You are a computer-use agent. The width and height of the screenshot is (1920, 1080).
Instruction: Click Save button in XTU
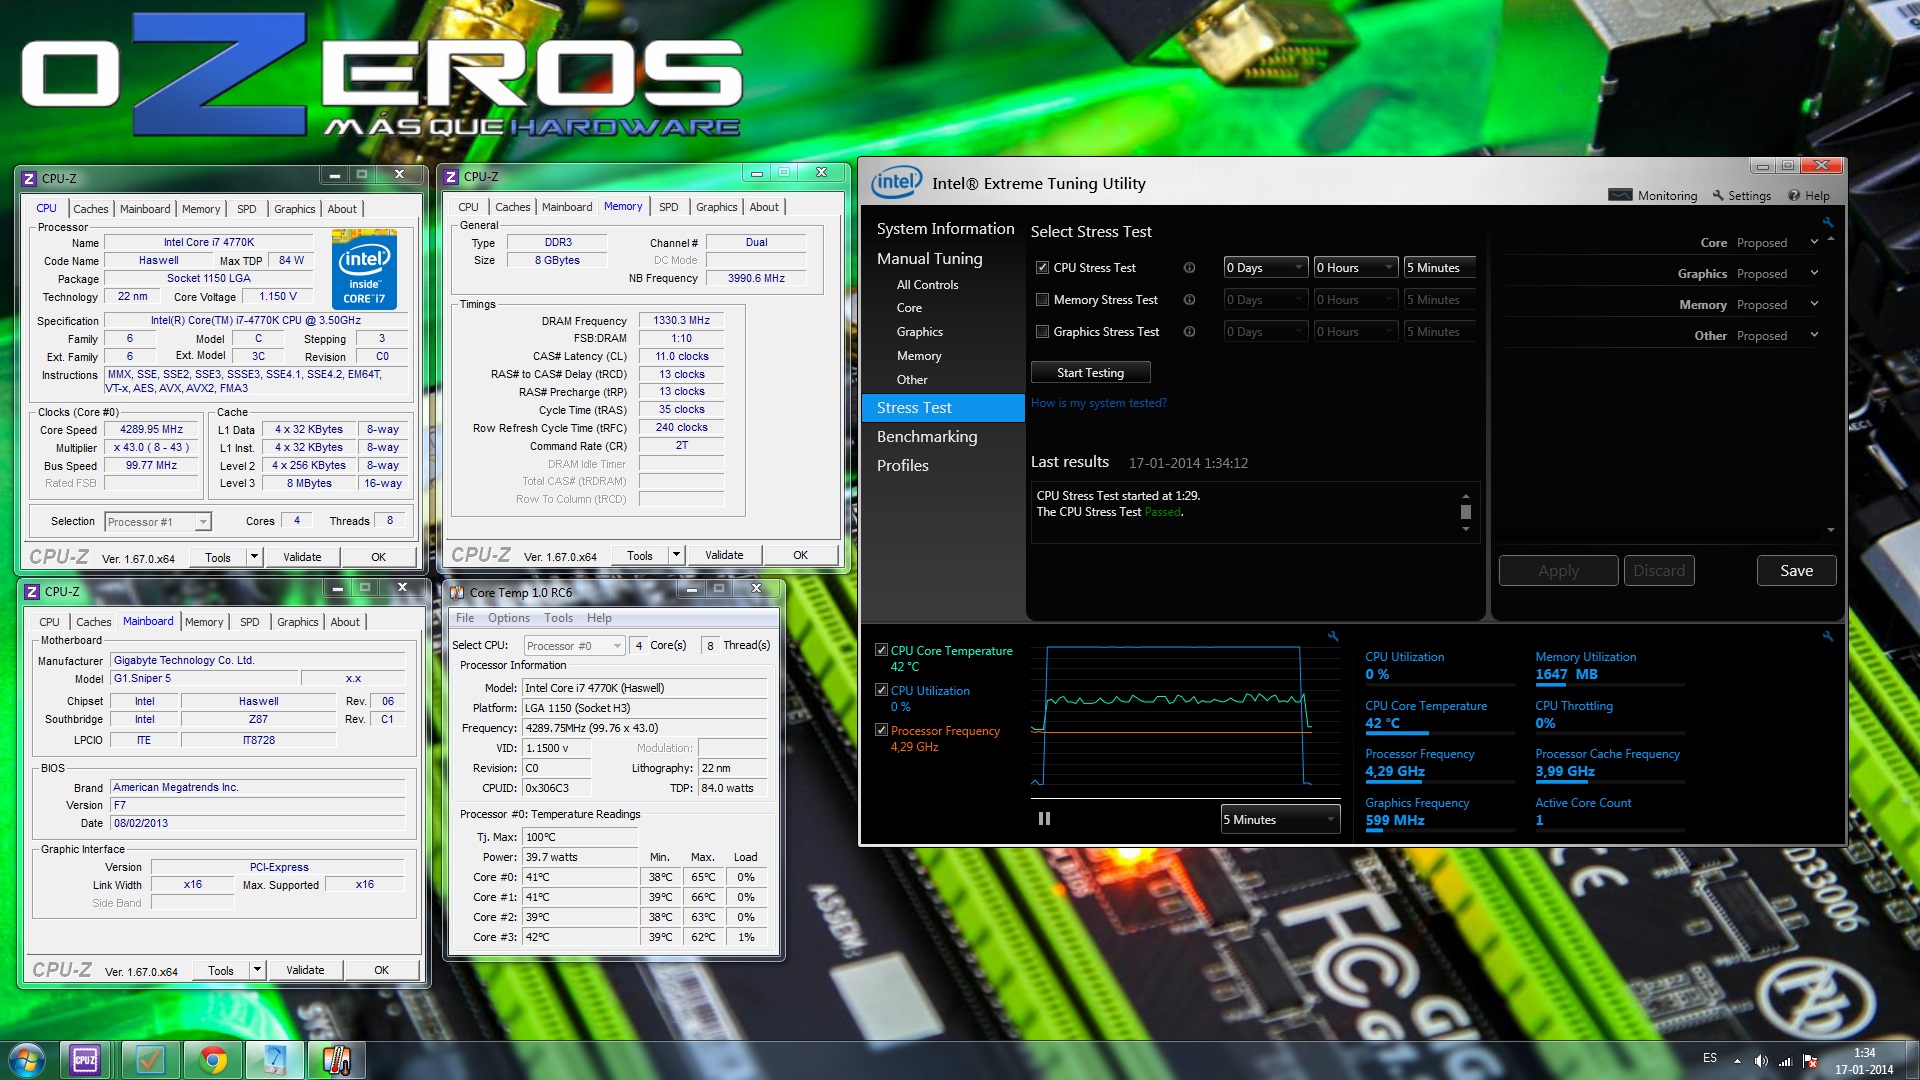[x=1796, y=571]
